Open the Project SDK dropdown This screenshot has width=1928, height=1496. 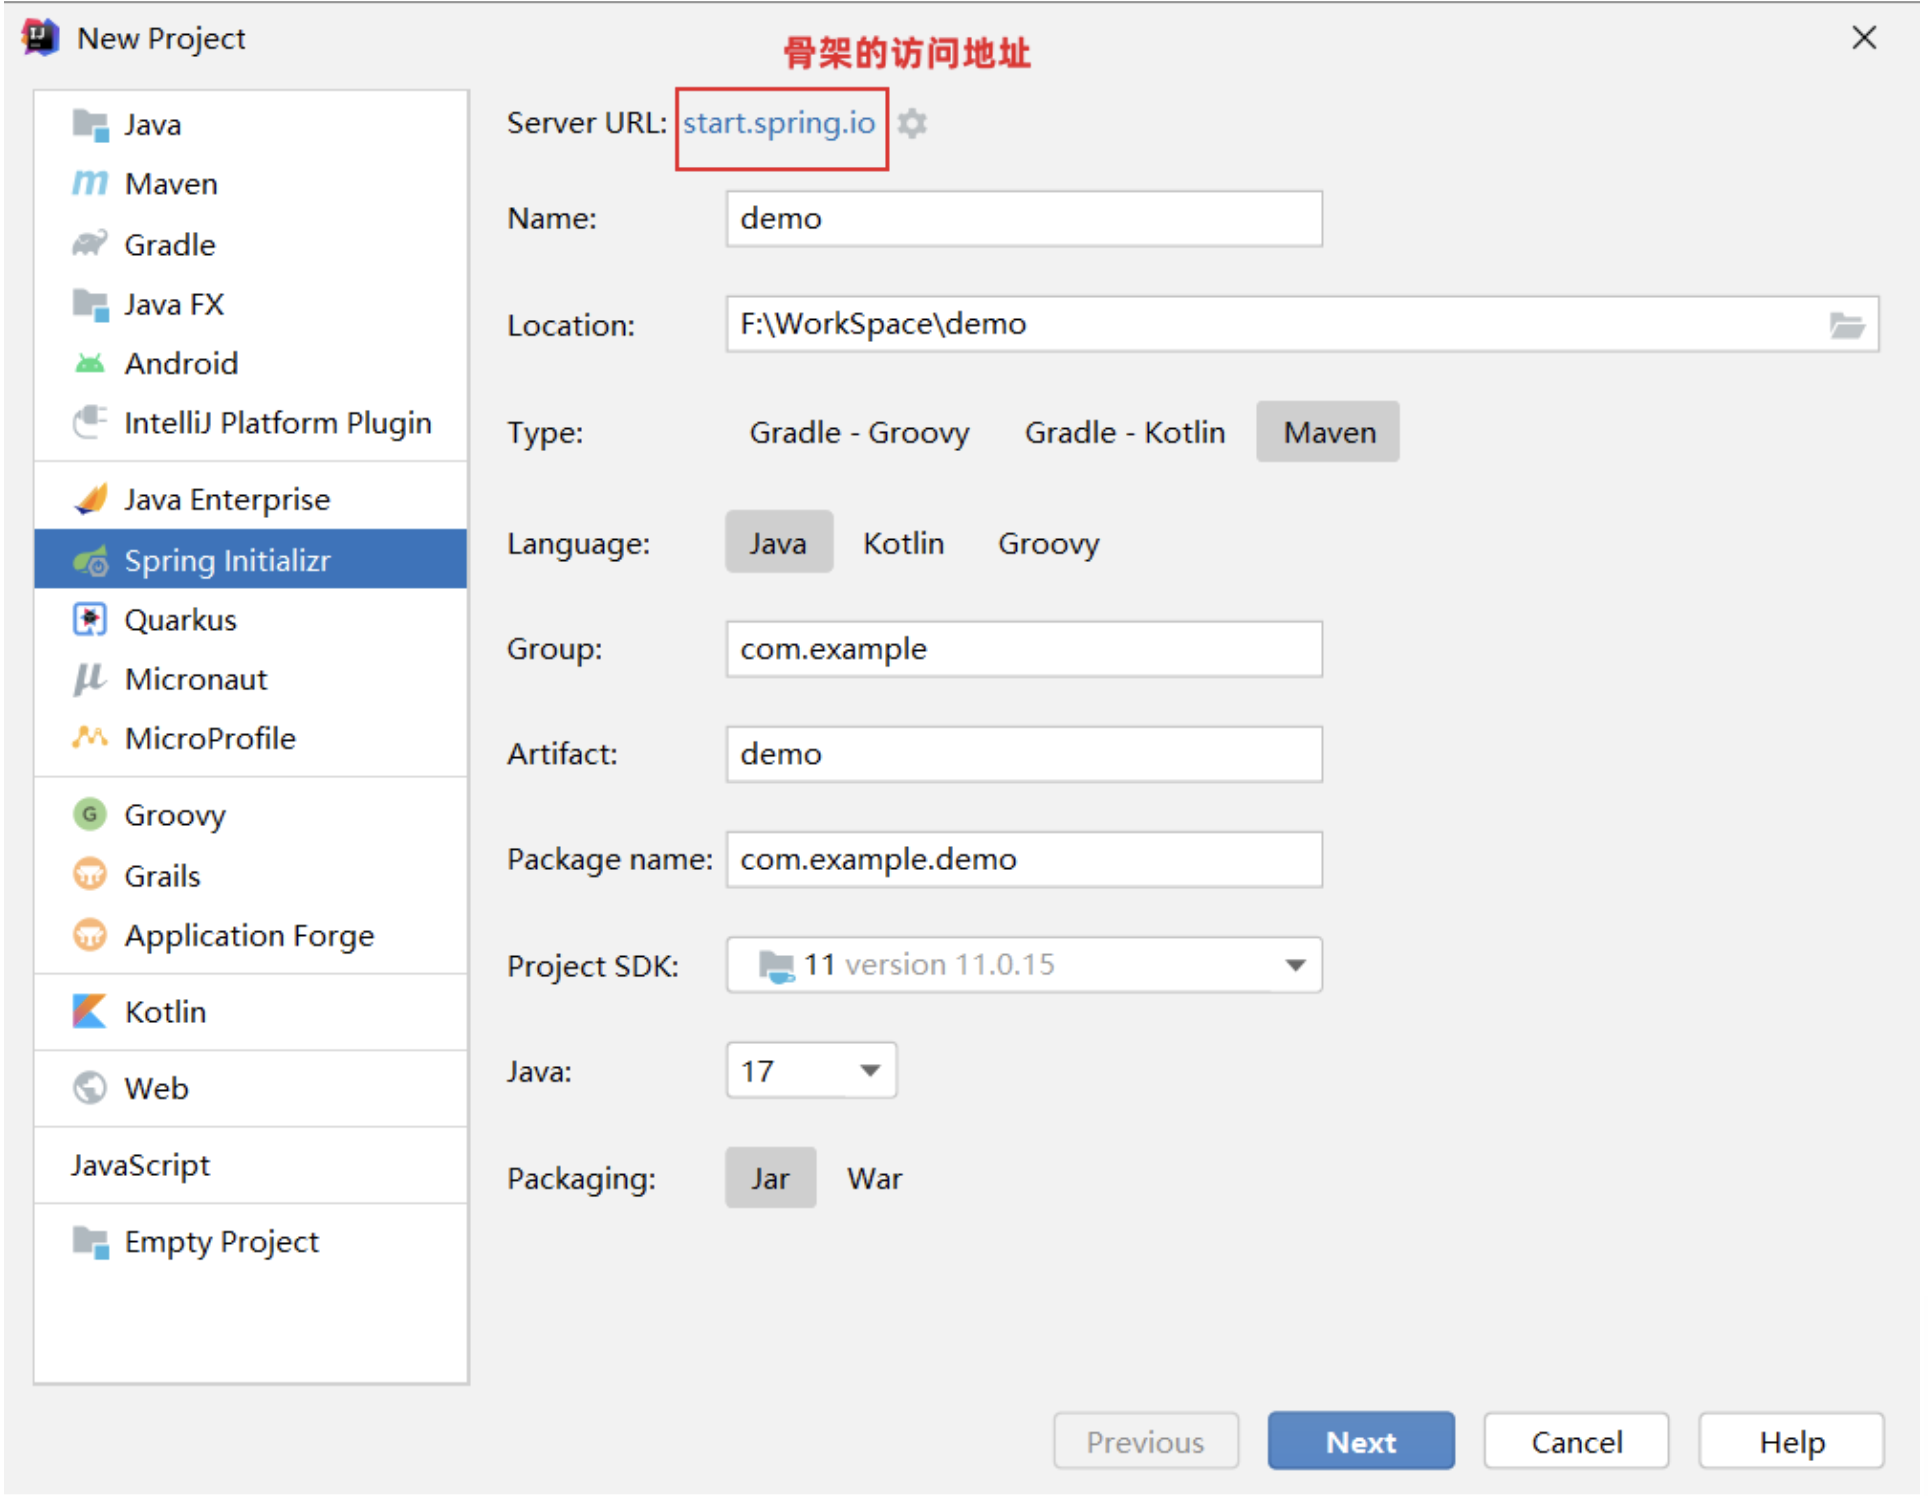coord(1294,965)
